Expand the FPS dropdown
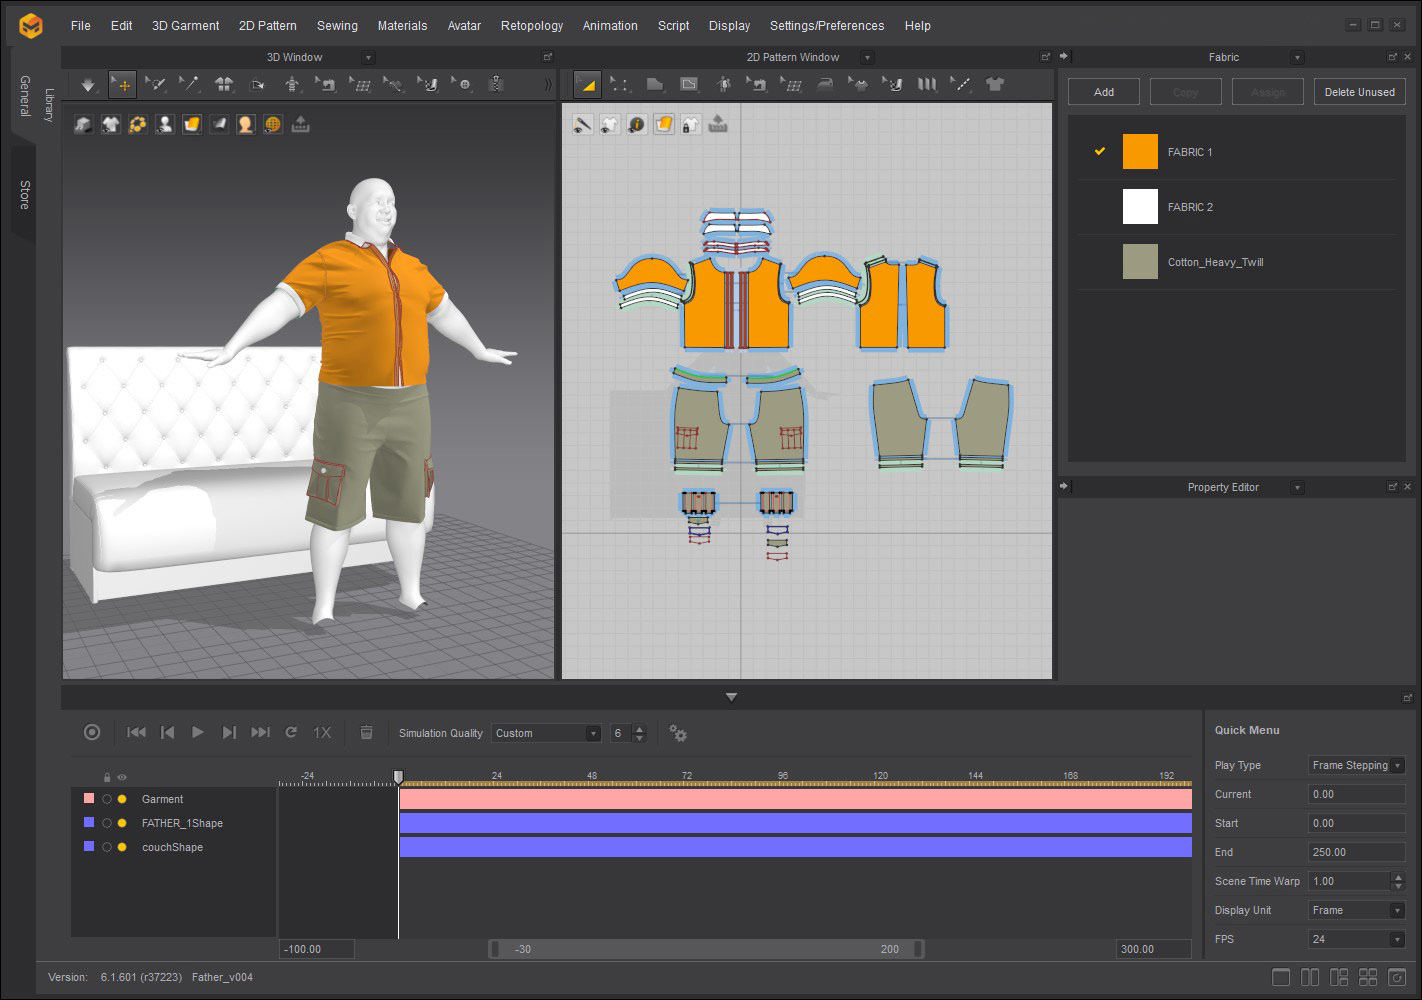1422x1000 pixels. [1356, 939]
